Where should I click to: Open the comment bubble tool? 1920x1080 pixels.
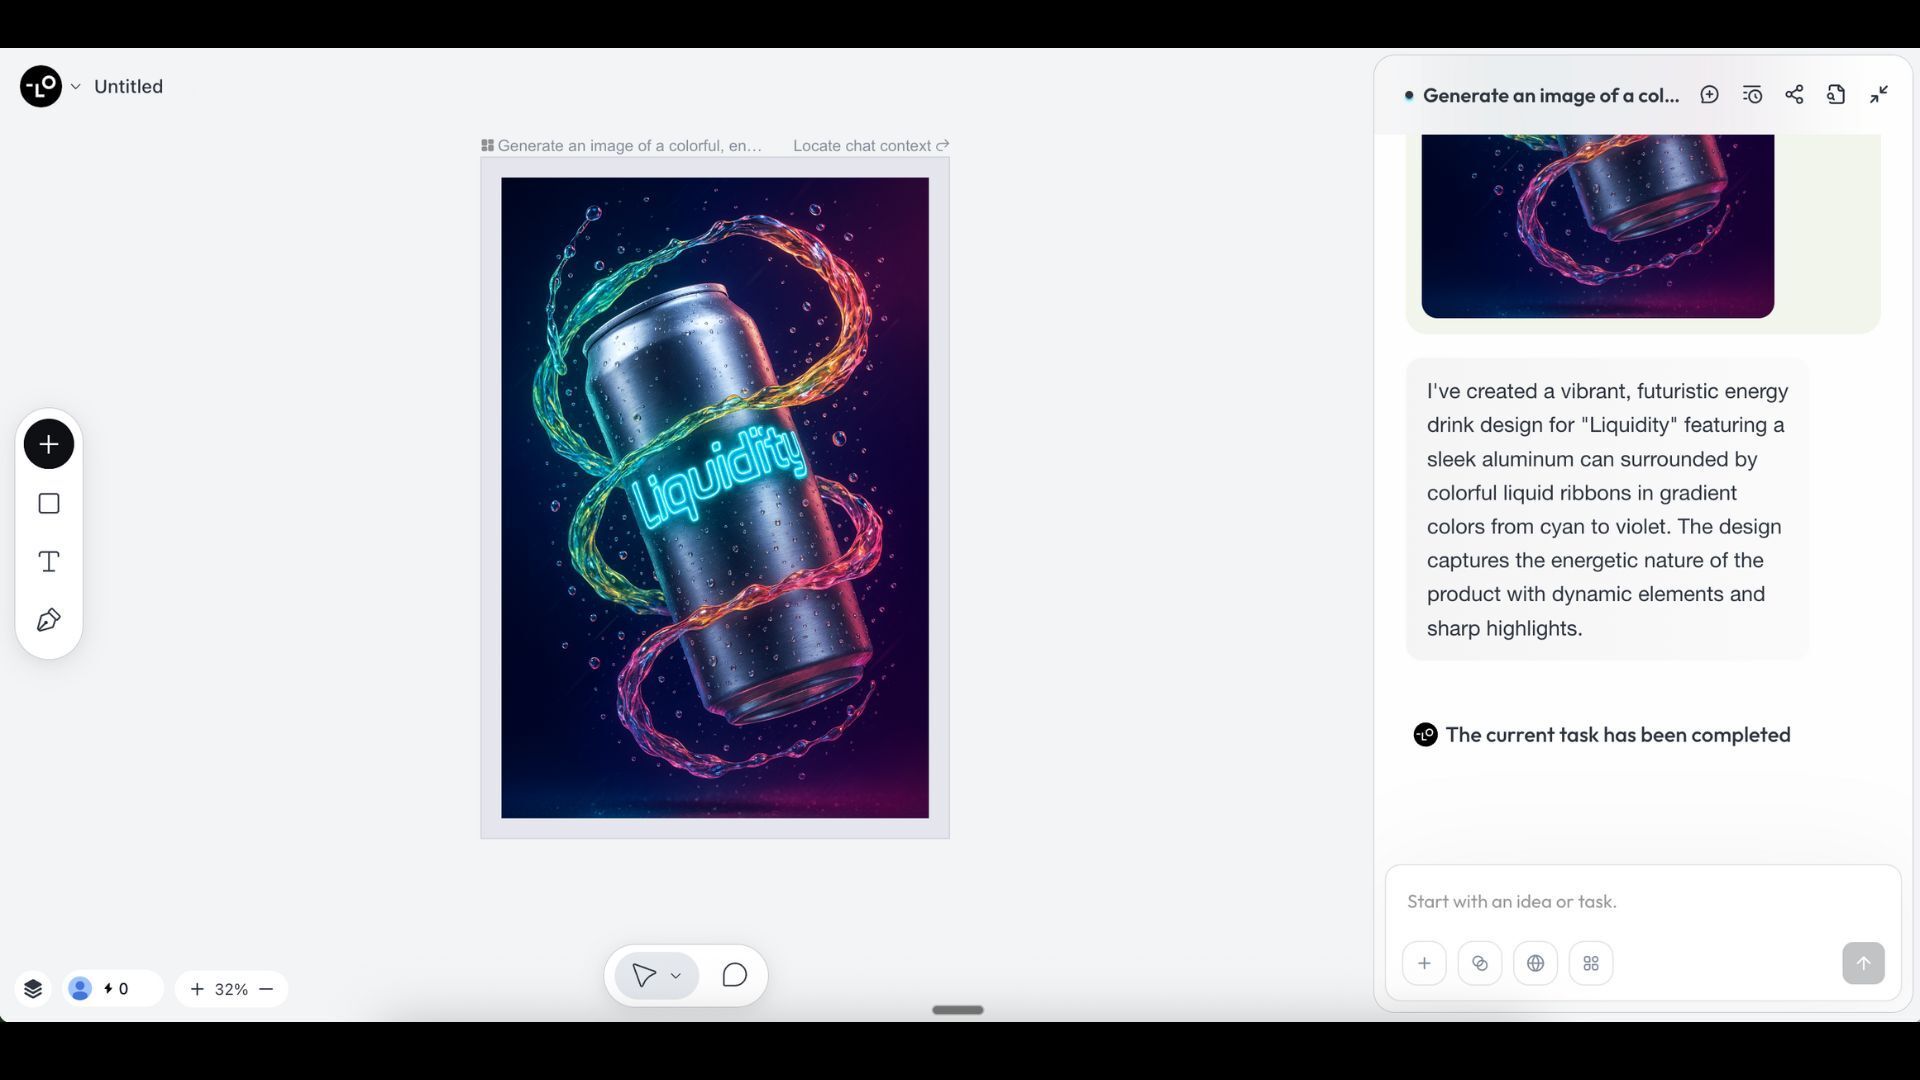coord(734,975)
